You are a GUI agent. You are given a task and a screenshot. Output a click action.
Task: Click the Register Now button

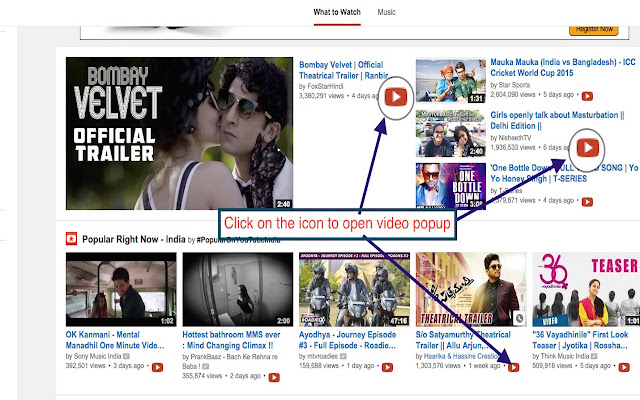(x=594, y=29)
